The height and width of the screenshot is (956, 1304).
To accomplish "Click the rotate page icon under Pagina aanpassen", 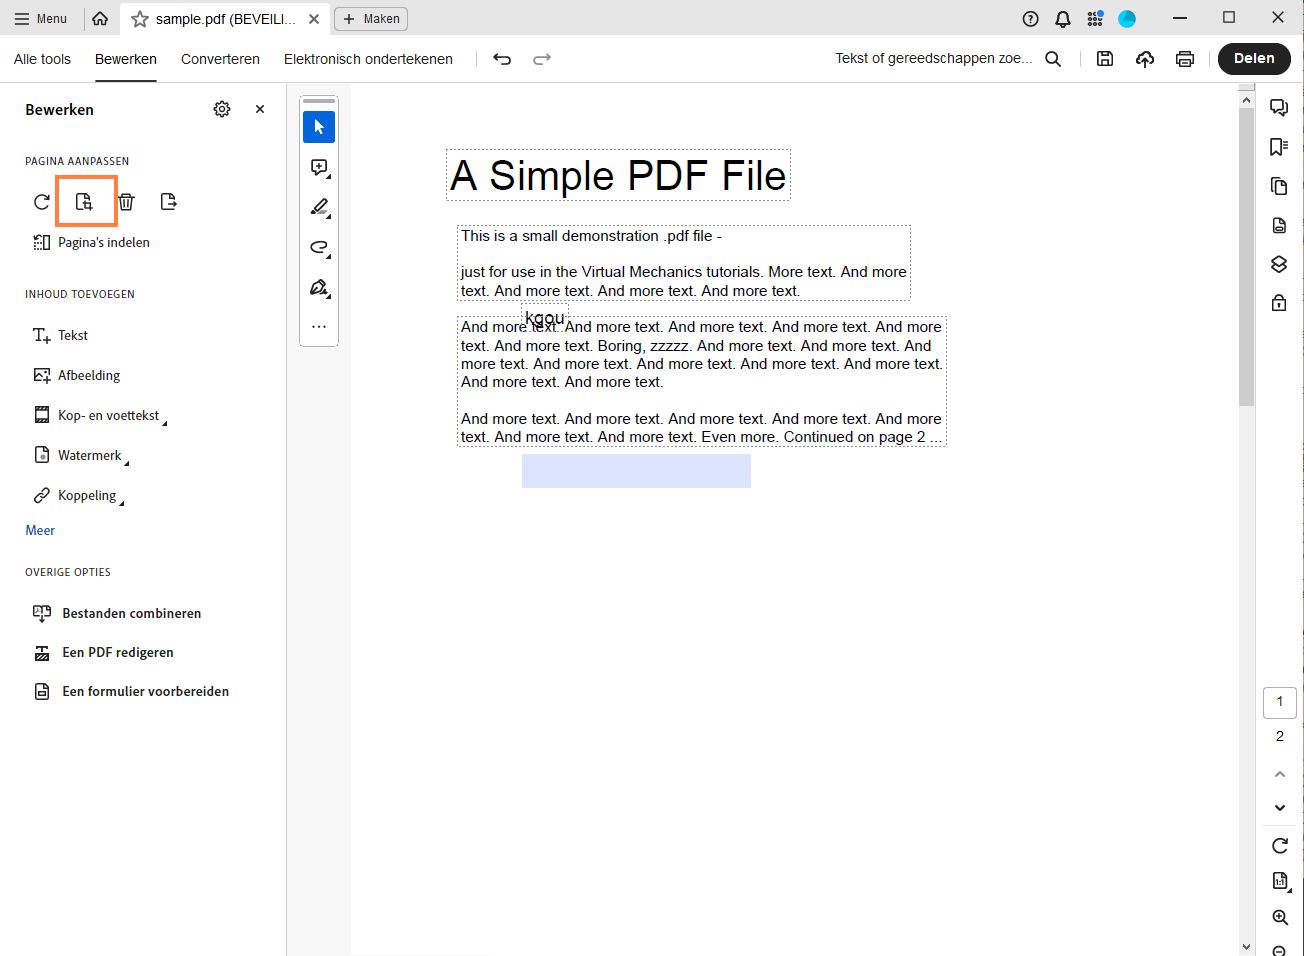I will click(41, 201).
